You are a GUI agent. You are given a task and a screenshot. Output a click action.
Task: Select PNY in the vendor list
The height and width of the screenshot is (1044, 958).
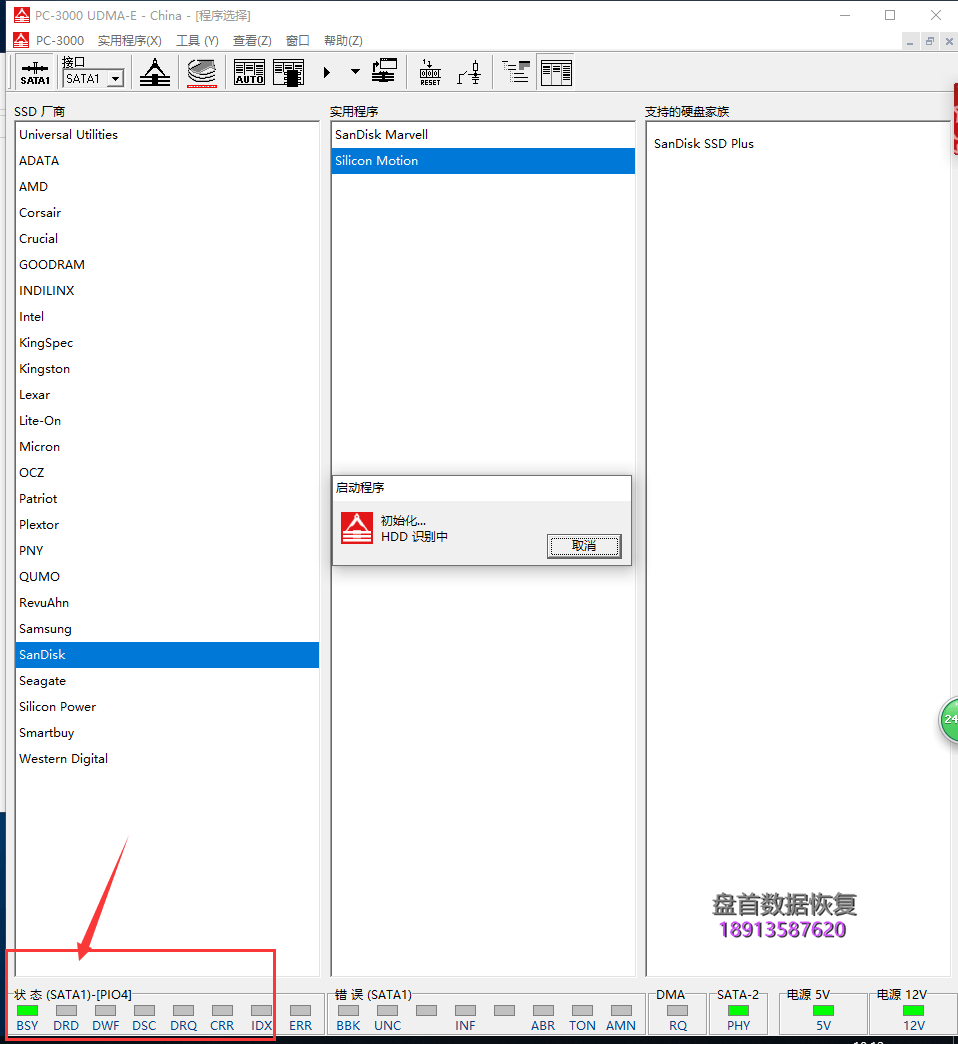click(x=167, y=550)
